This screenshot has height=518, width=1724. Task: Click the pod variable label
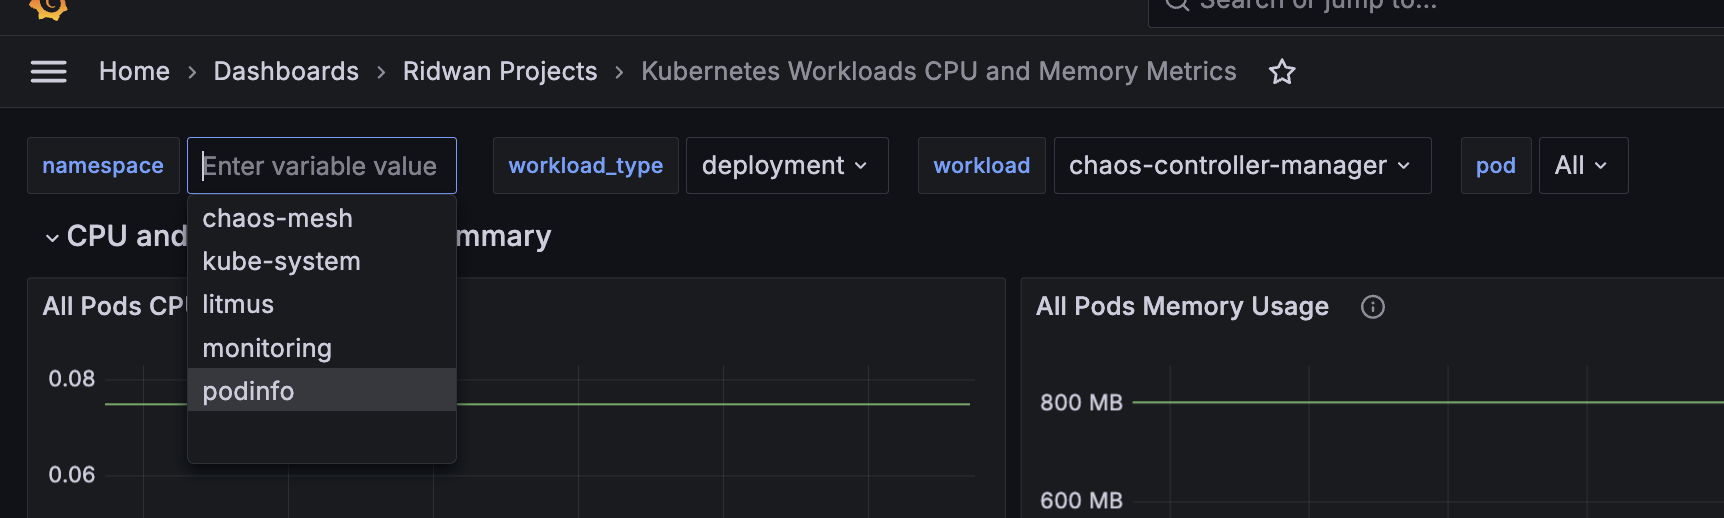(x=1496, y=166)
